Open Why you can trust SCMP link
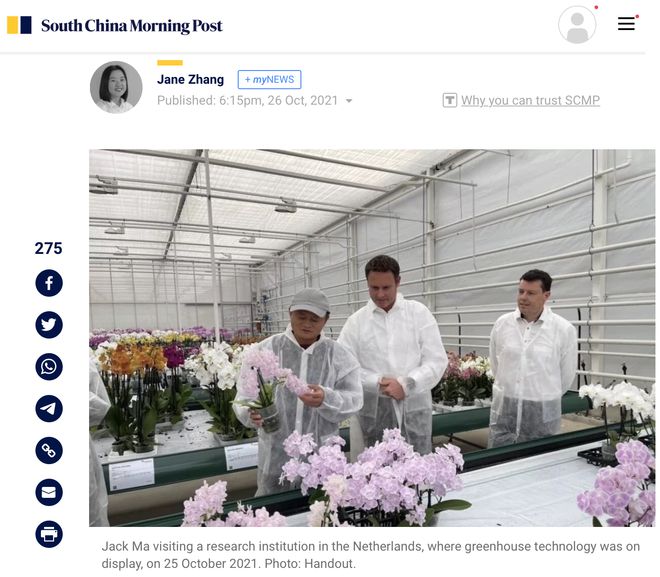660x577 pixels. pyautogui.click(x=530, y=100)
